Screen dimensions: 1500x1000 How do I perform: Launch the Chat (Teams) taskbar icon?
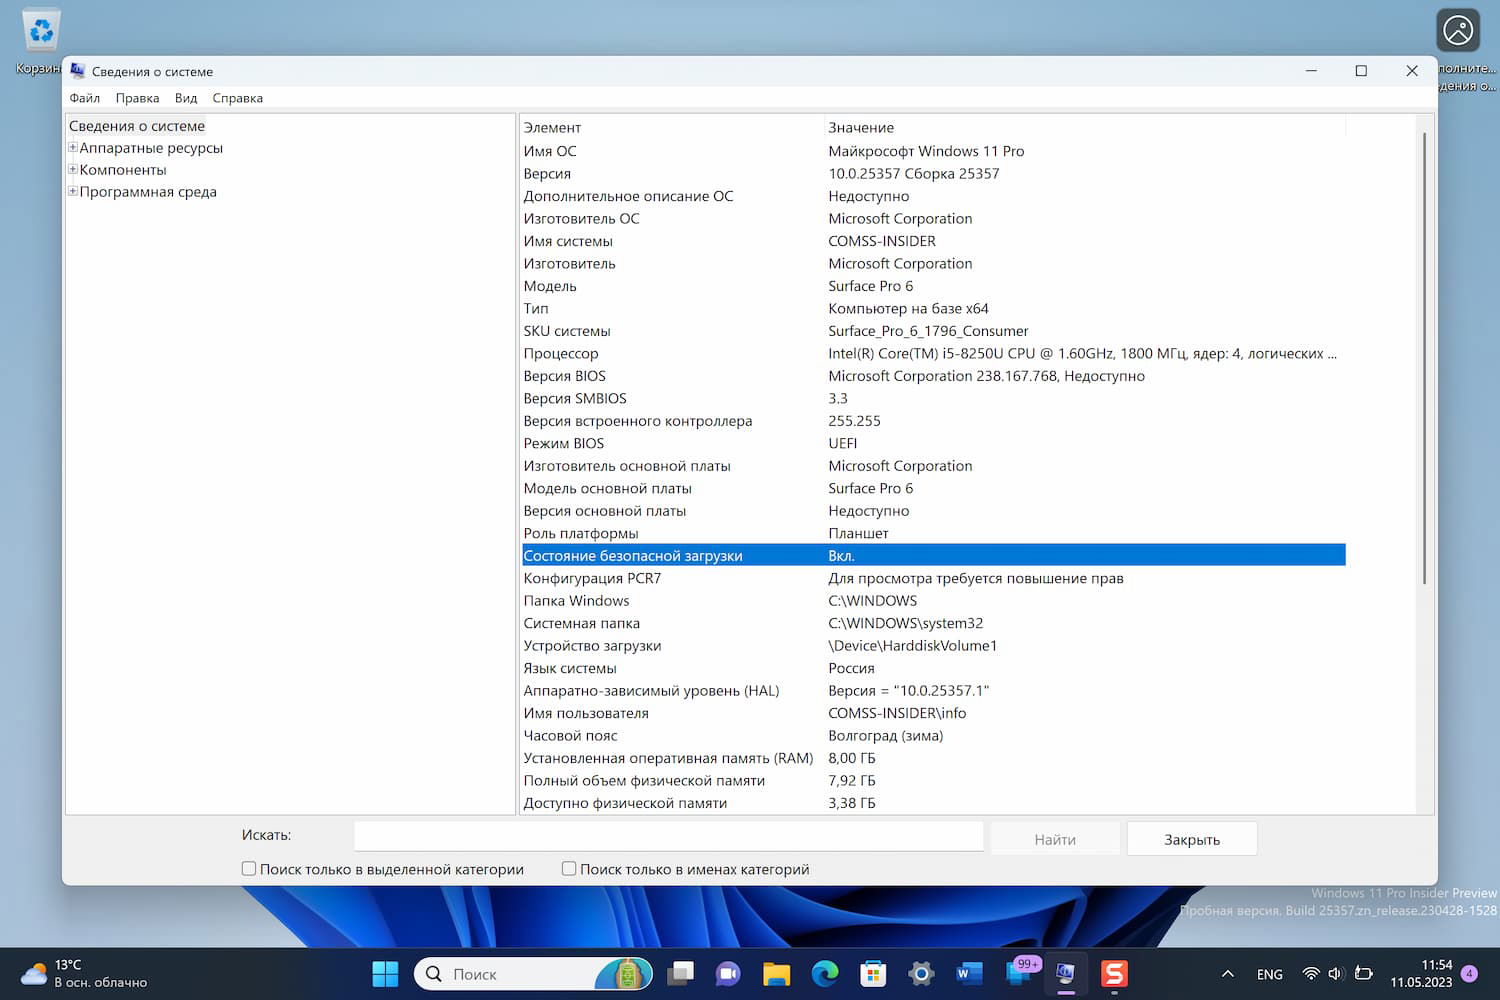[728, 974]
